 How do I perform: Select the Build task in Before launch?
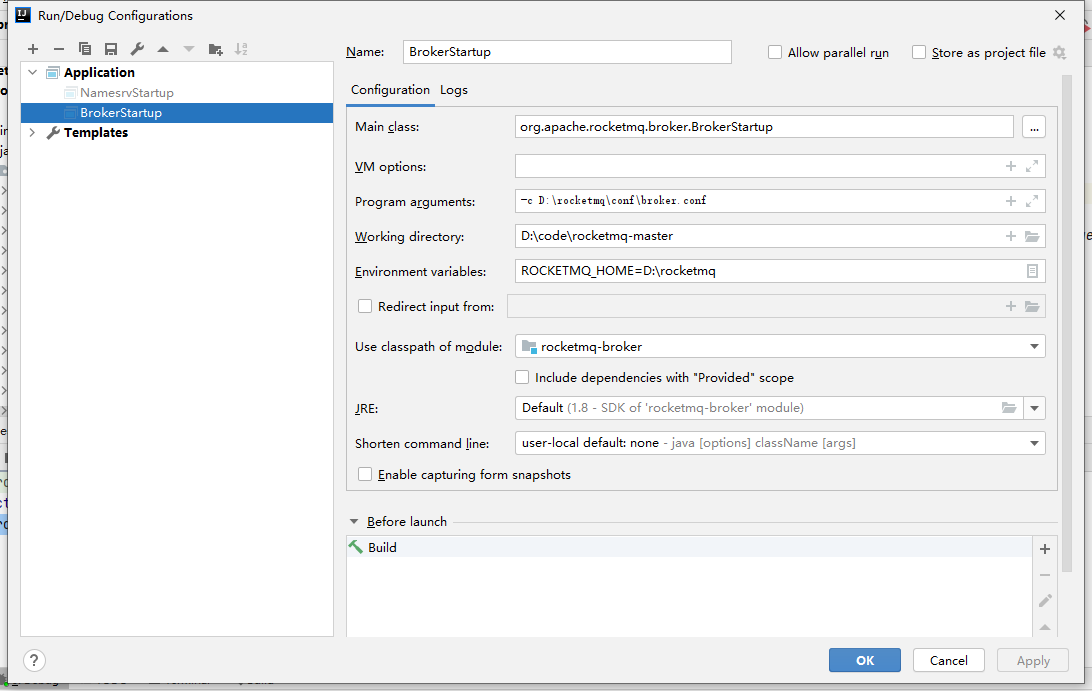pyautogui.click(x=689, y=547)
